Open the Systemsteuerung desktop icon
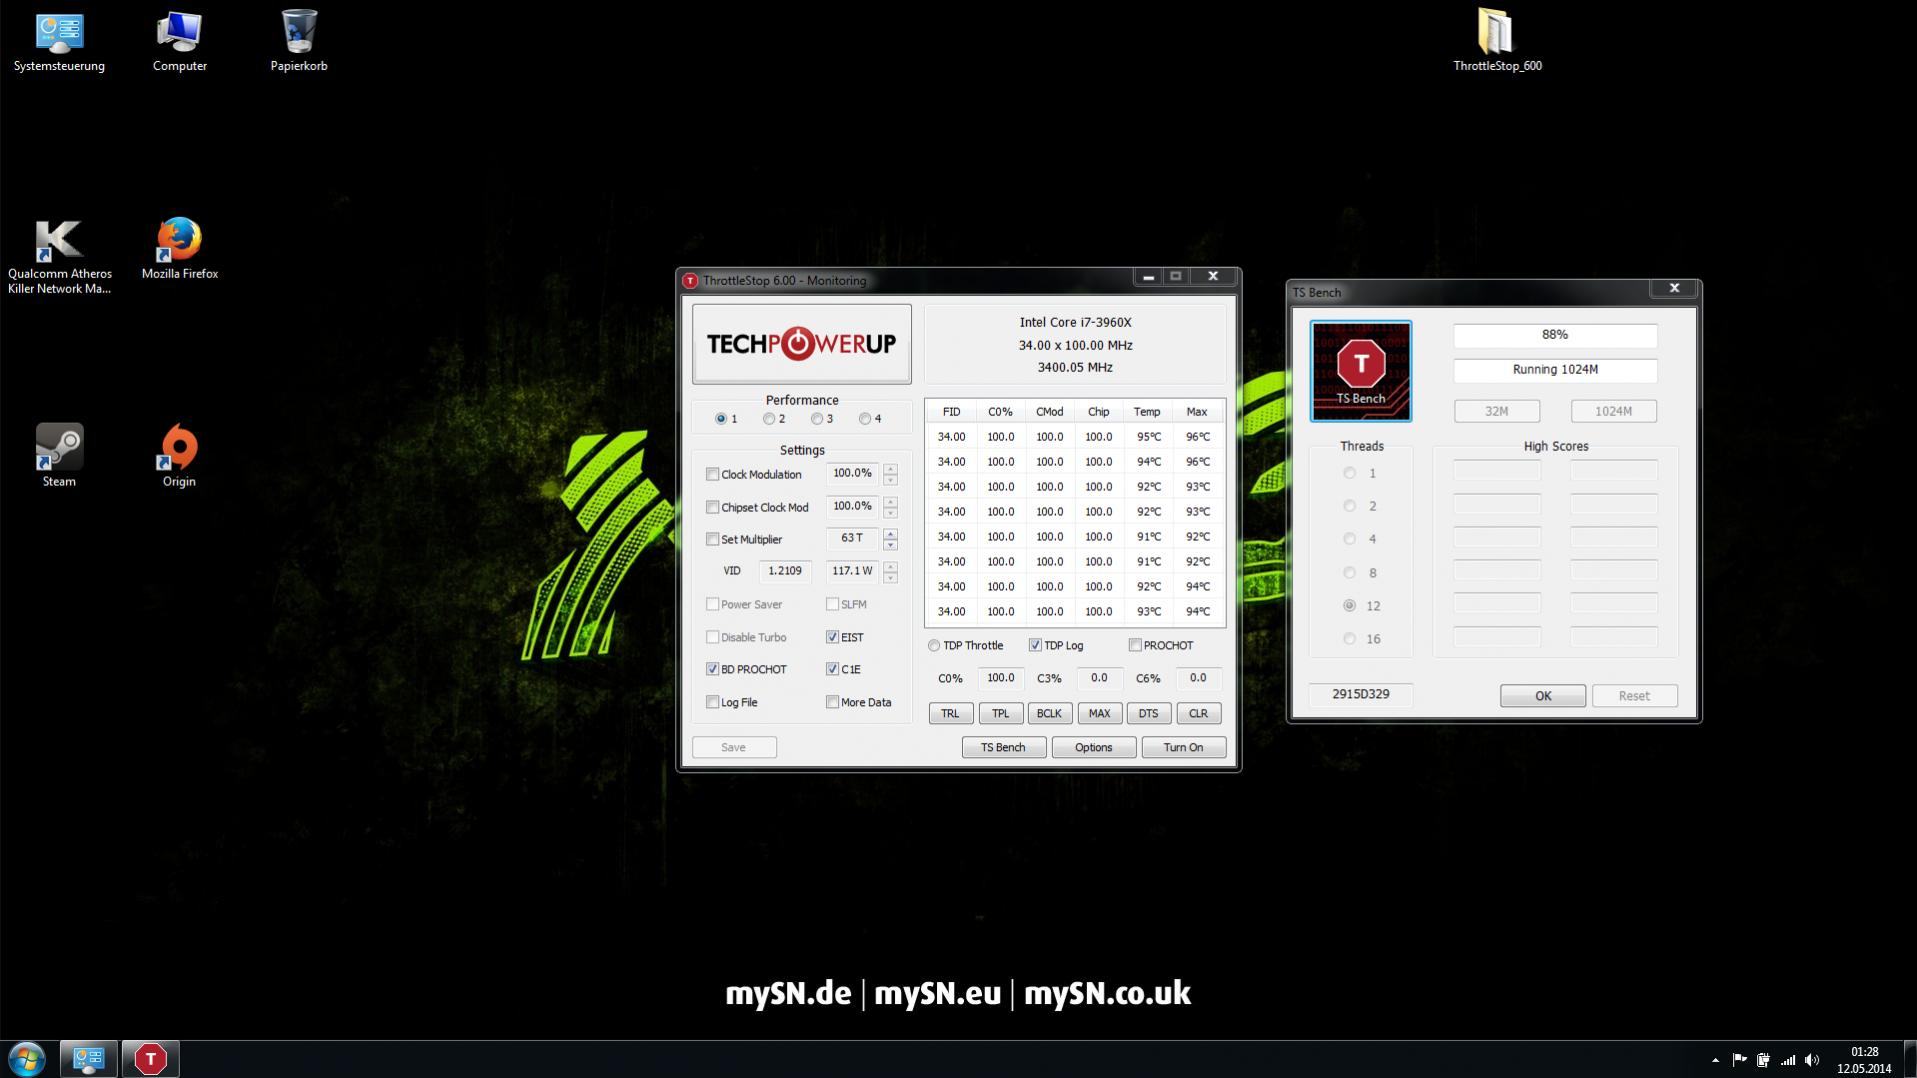 pos(59,42)
